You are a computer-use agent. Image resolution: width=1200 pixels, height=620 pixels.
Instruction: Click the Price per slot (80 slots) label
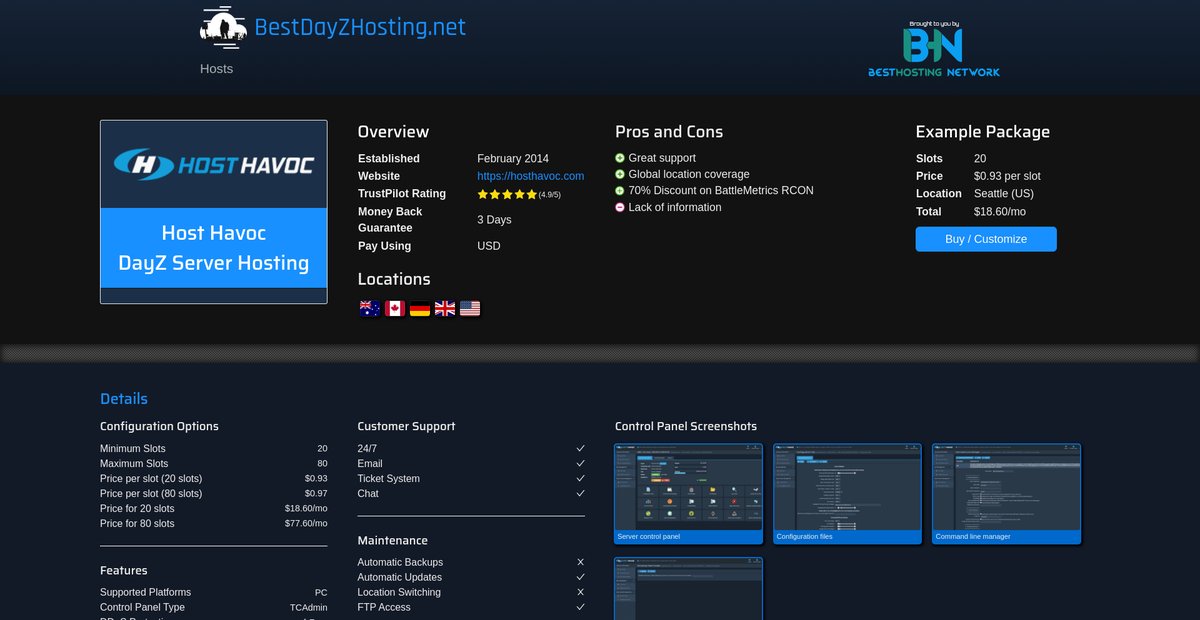[x=151, y=494]
